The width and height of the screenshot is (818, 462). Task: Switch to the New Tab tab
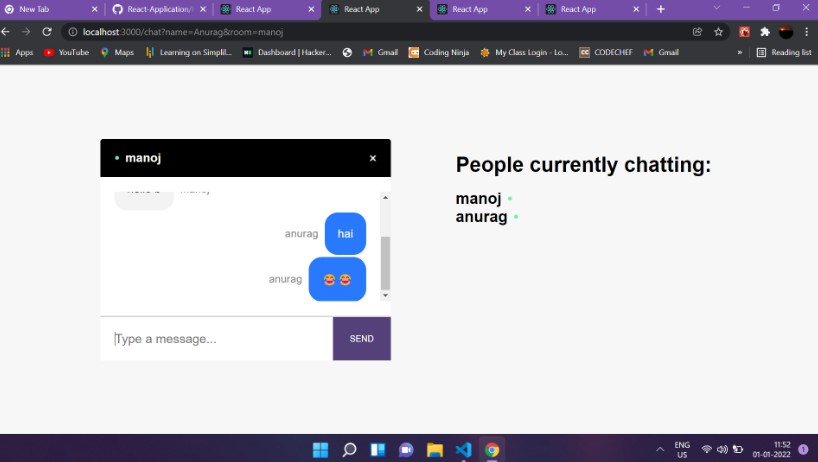click(x=51, y=9)
